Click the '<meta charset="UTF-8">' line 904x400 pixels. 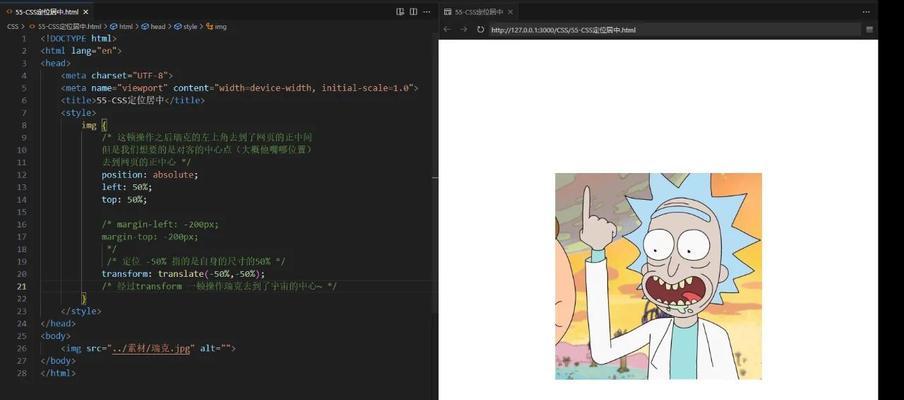click(x=117, y=76)
